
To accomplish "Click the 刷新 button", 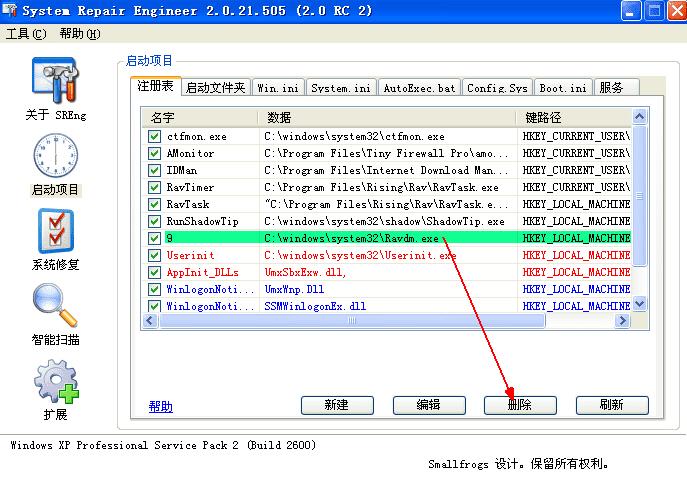I will click(612, 405).
